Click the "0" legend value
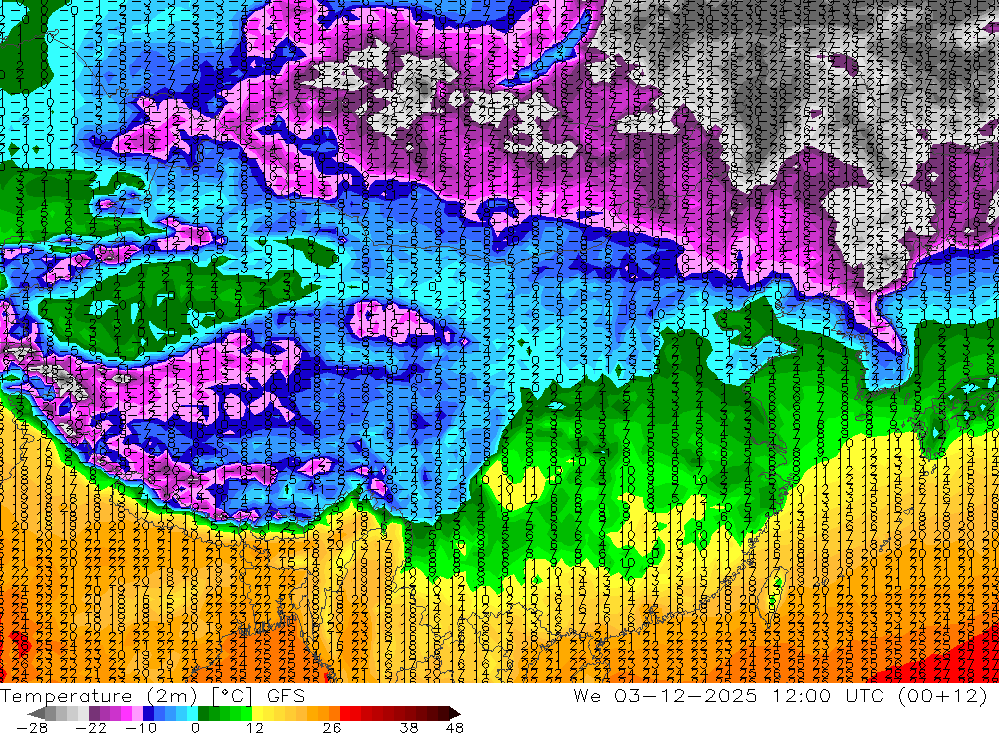This screenshot has height=733, width=1000. [196, 727]
